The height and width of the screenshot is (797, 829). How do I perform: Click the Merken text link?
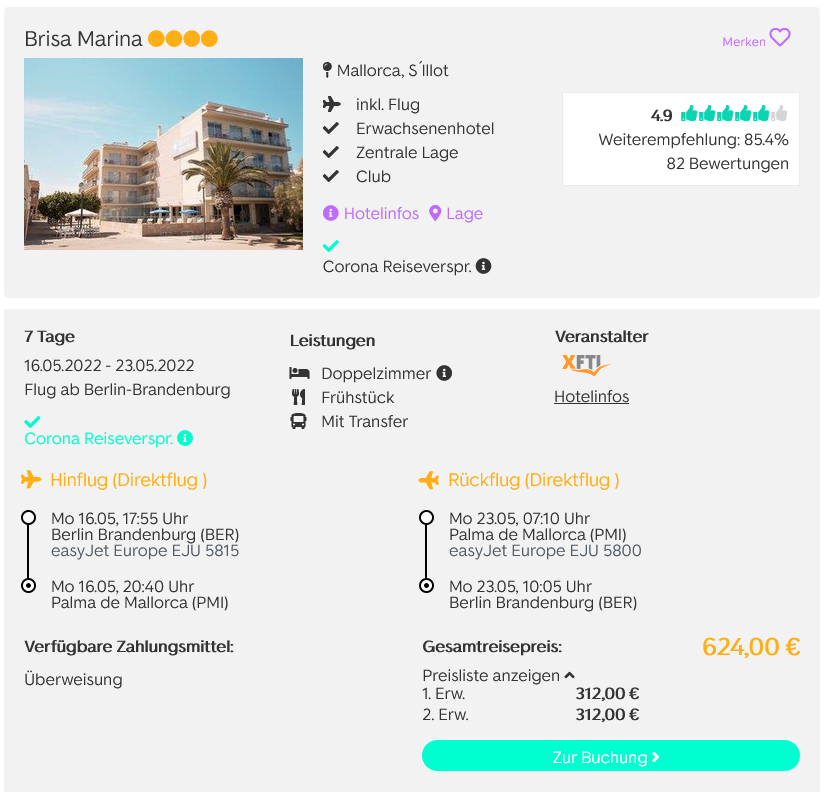(744, 42)
